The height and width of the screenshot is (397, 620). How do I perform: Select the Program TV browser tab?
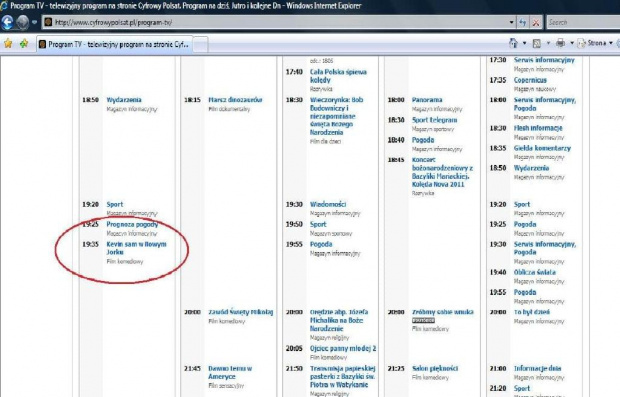coord(114,44)
